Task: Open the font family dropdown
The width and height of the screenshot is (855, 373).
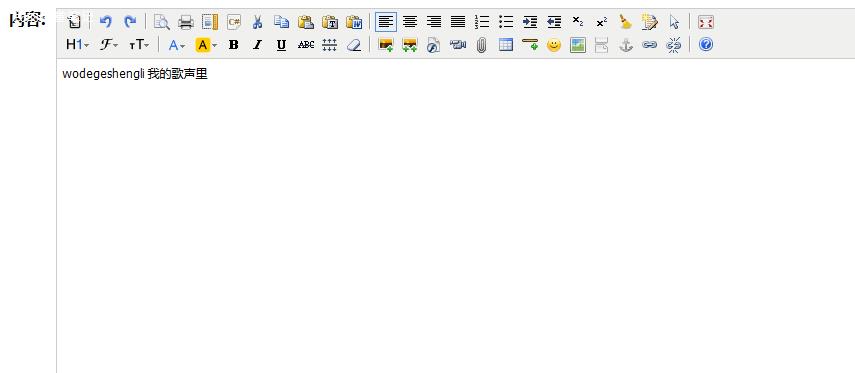Action: click(x=109, y=45)
